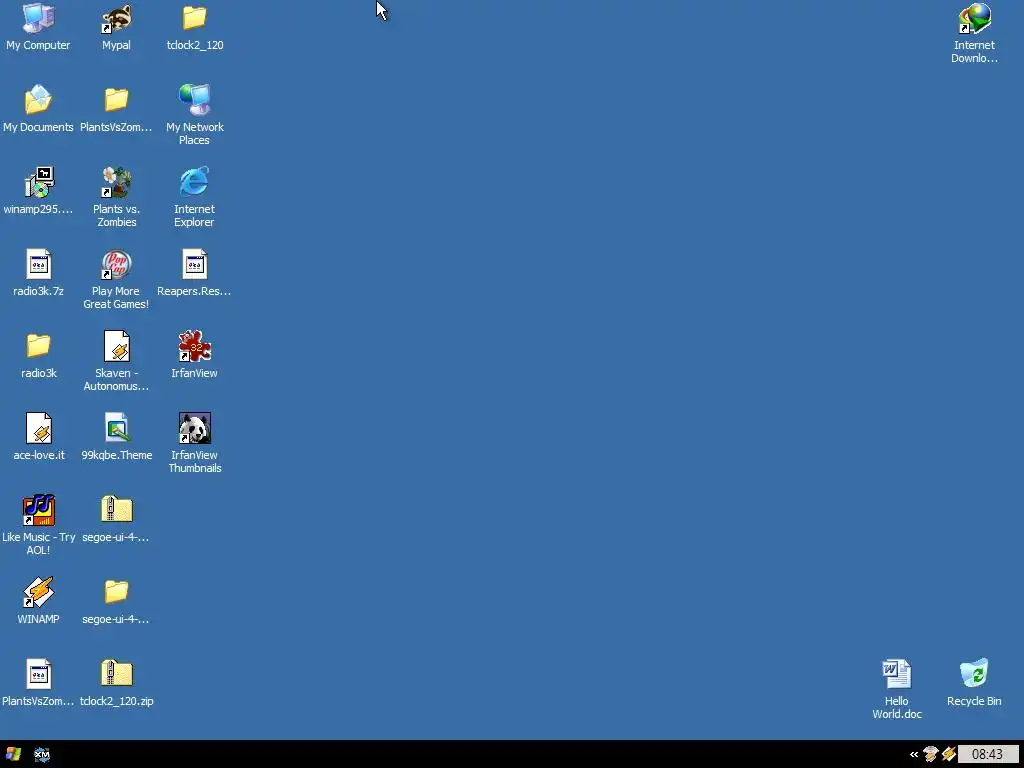Click the Winamp lightning tray icon
The width and height of the screenshot is (1024, 768).
click(x=949, y=754)
